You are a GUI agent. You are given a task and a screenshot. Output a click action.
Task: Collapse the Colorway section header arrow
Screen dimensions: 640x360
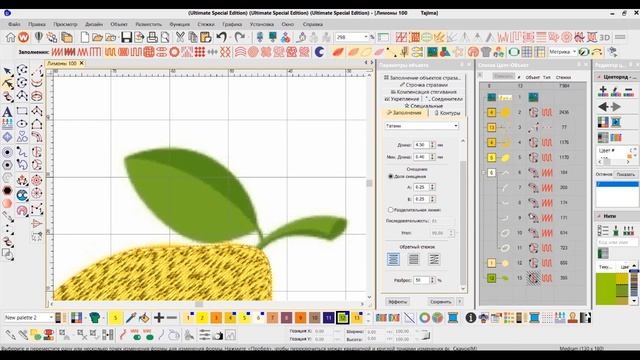tap(599, 77)
